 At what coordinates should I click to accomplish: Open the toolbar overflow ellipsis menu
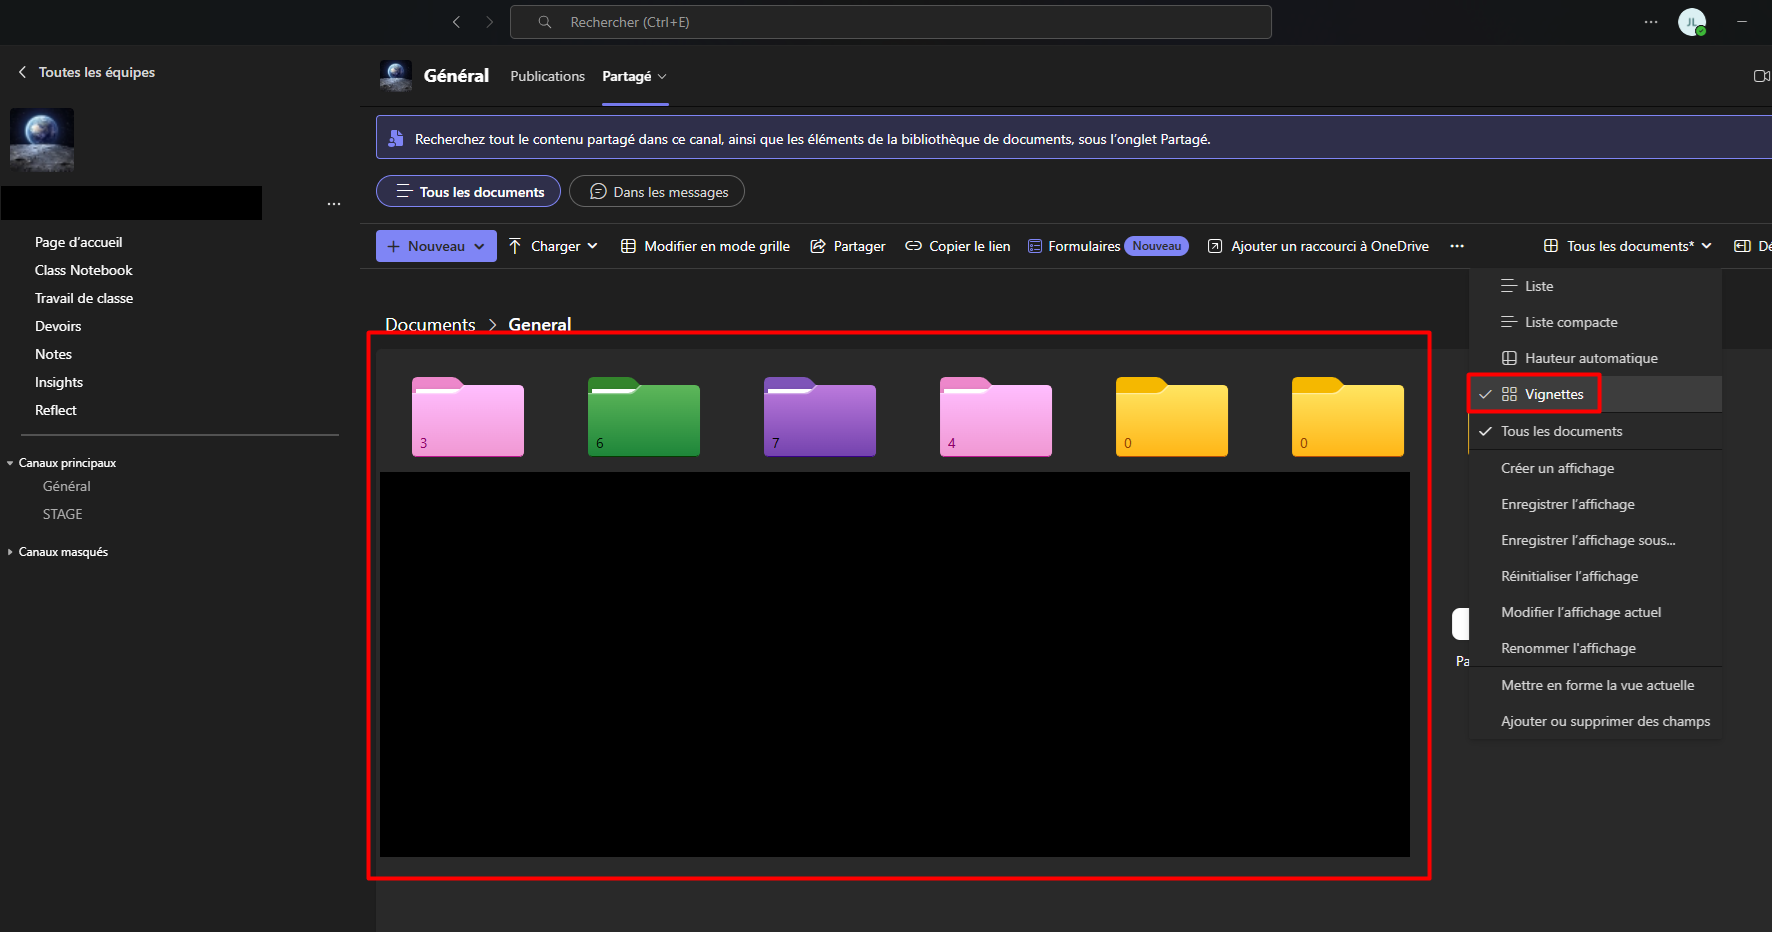pos(1457,246)
